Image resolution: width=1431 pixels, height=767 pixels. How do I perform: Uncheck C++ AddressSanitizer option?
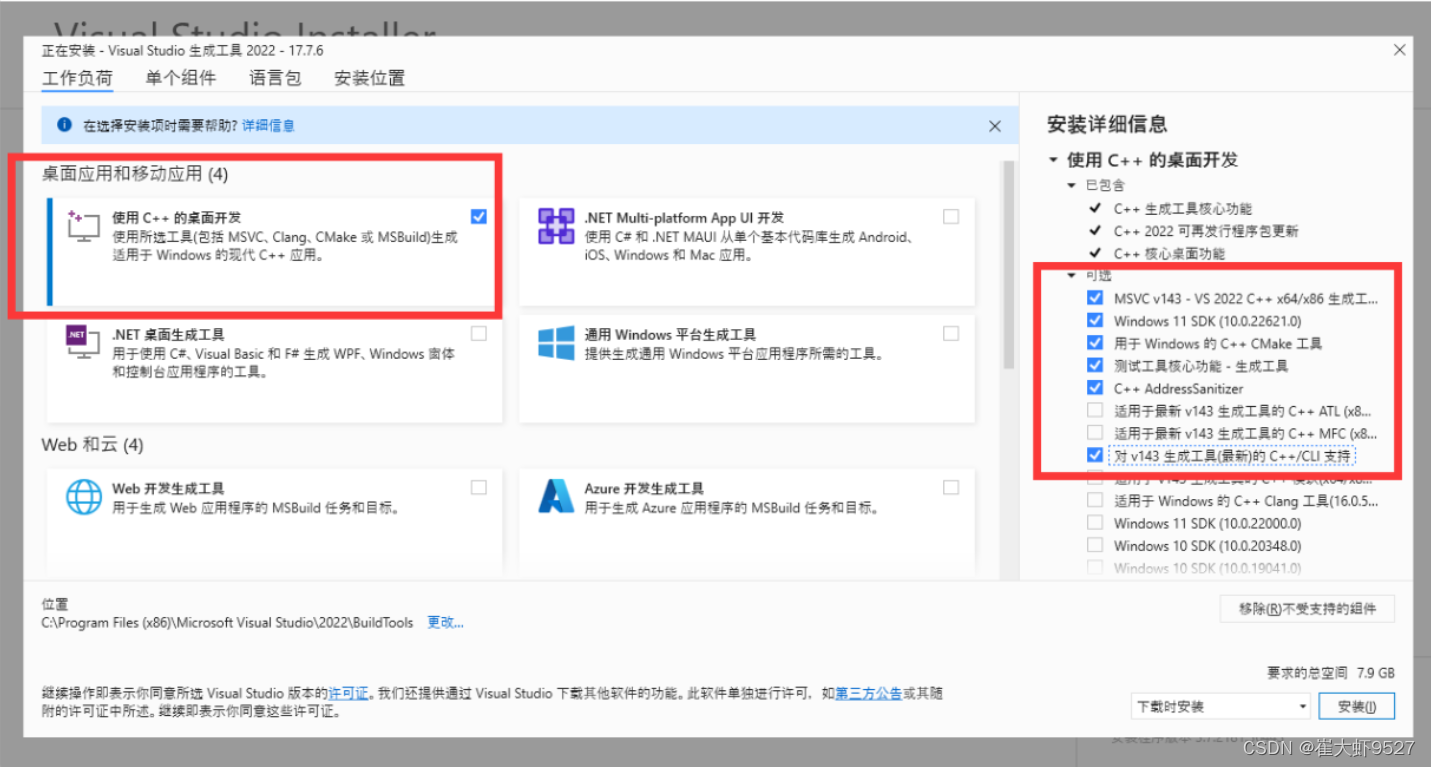[1095, 388]
